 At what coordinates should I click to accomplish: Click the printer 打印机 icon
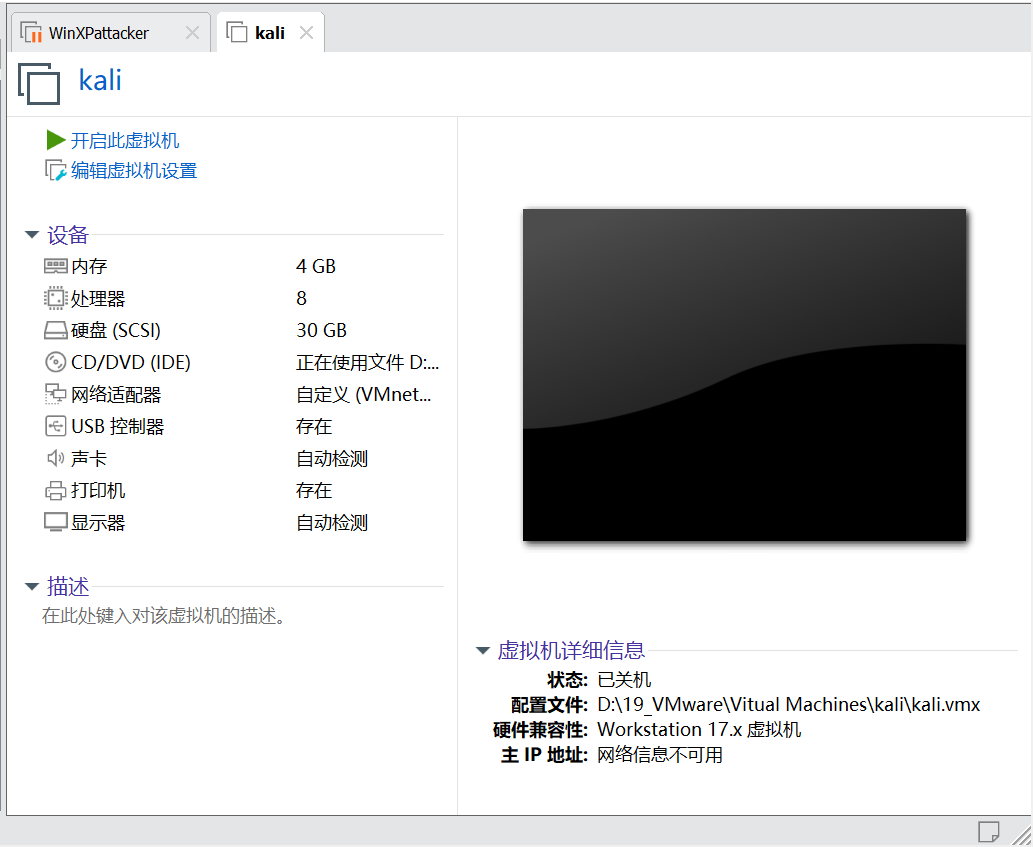pyautogui.click(x=56, y=491)
